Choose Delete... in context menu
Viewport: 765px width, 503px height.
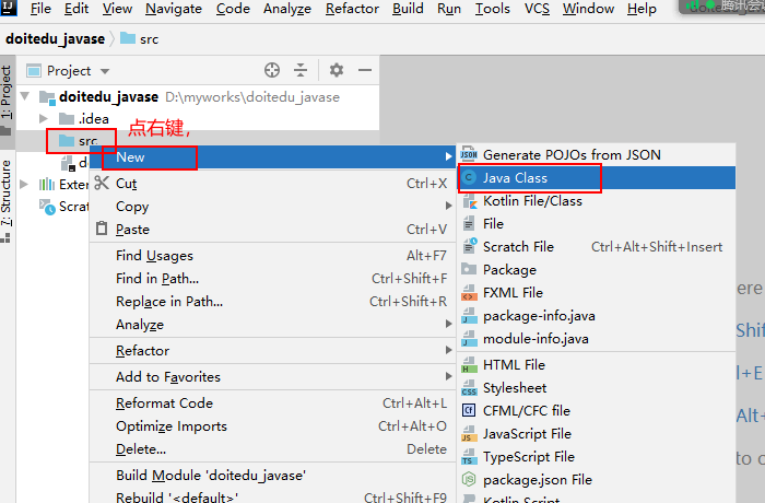[x=272, y=449]
